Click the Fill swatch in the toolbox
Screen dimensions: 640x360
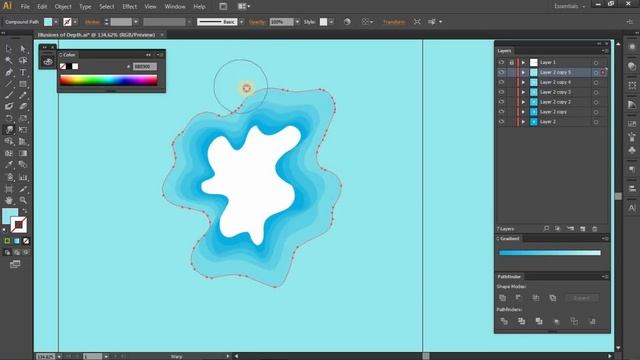tap(10, 216)
